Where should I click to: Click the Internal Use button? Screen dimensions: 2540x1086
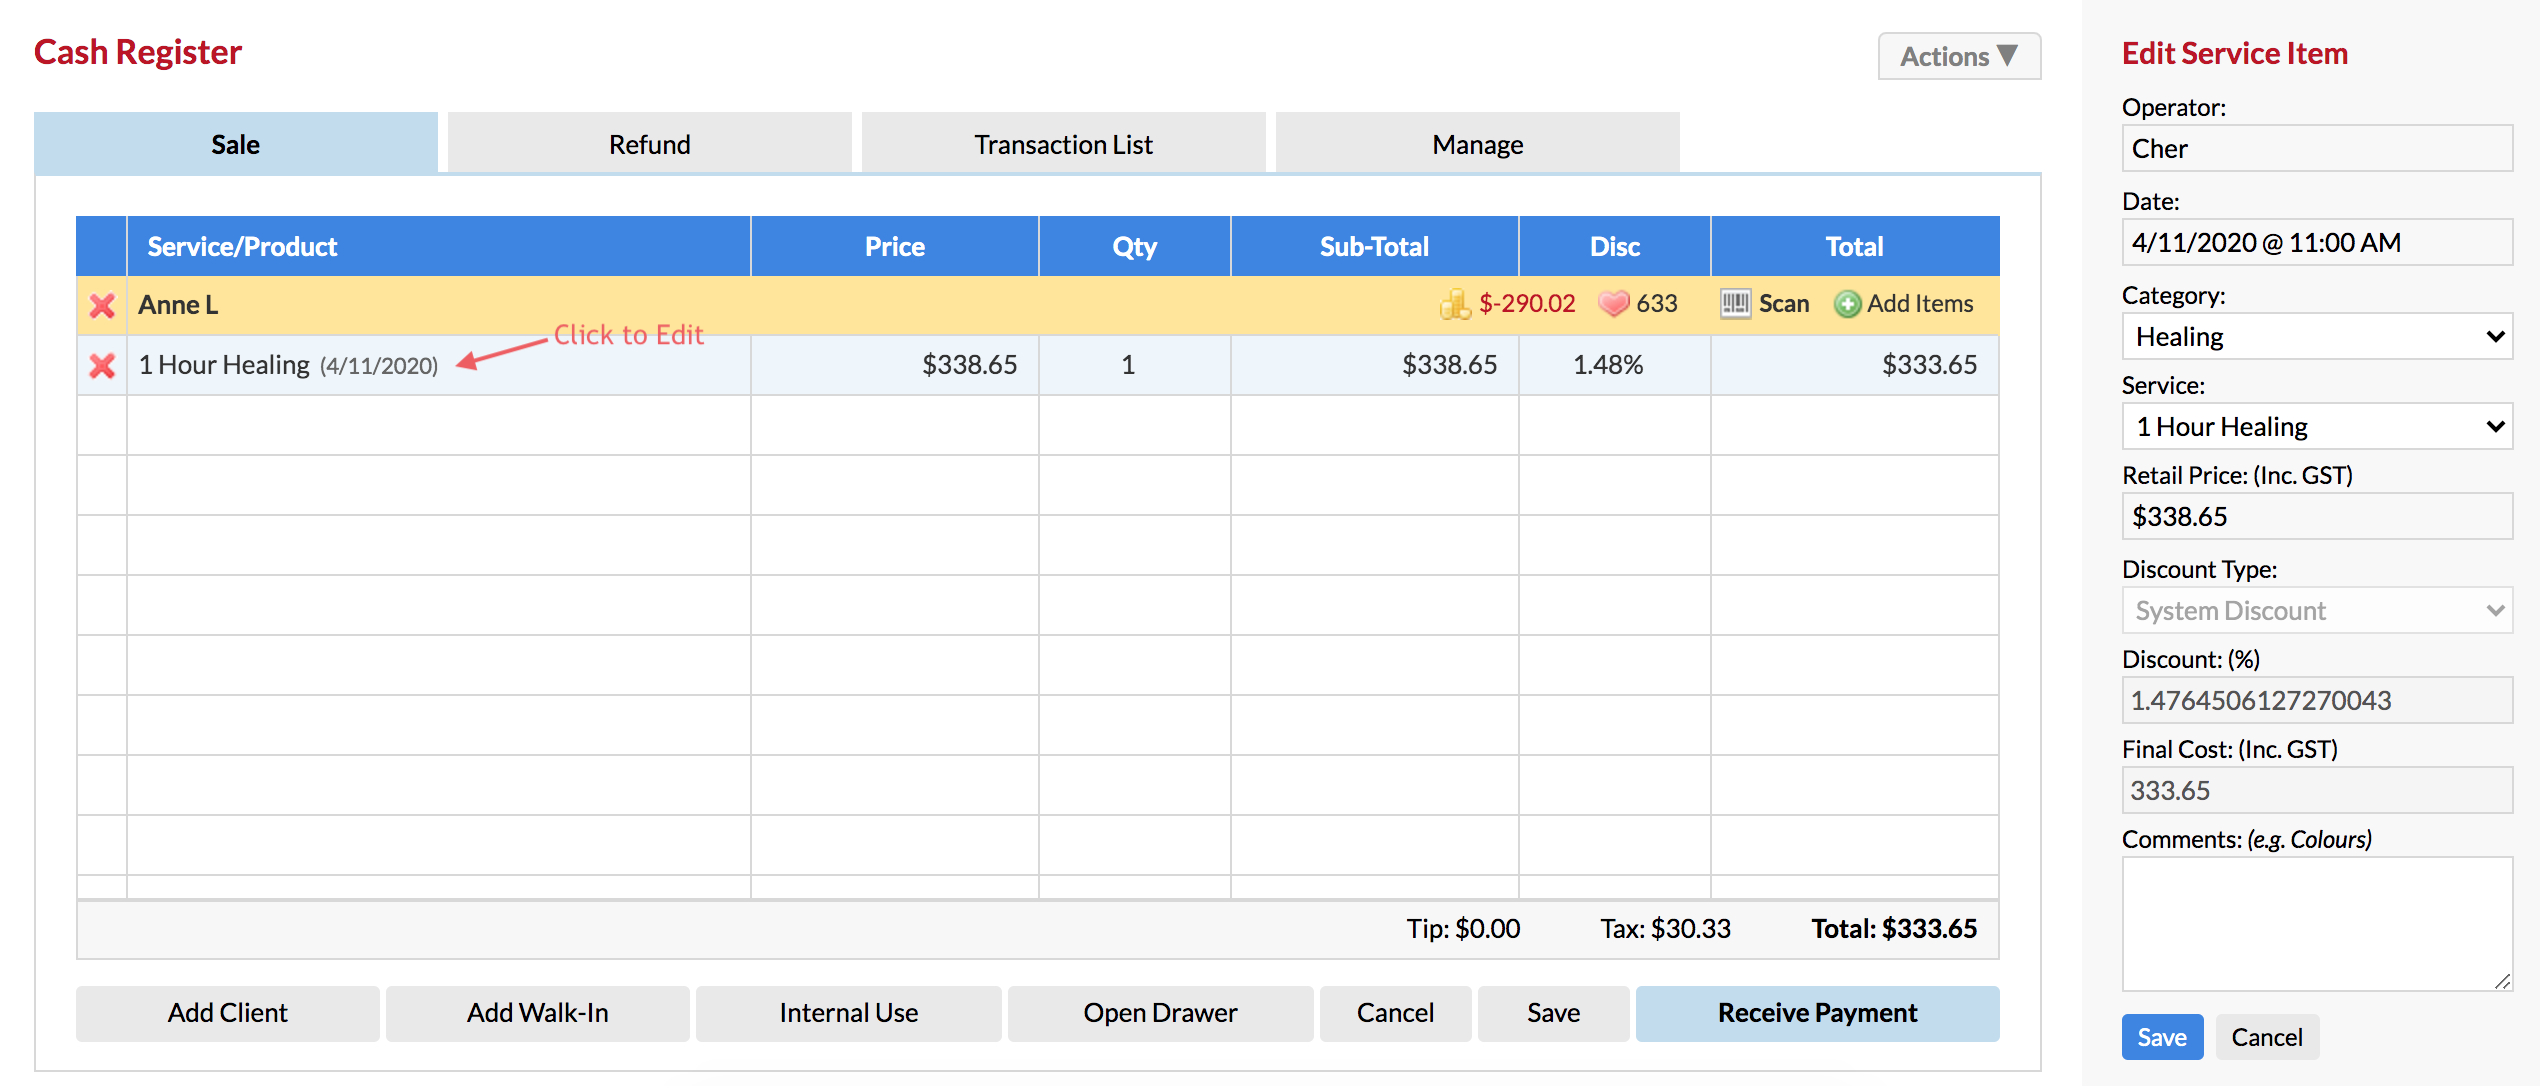click(x=849, y=1013)
